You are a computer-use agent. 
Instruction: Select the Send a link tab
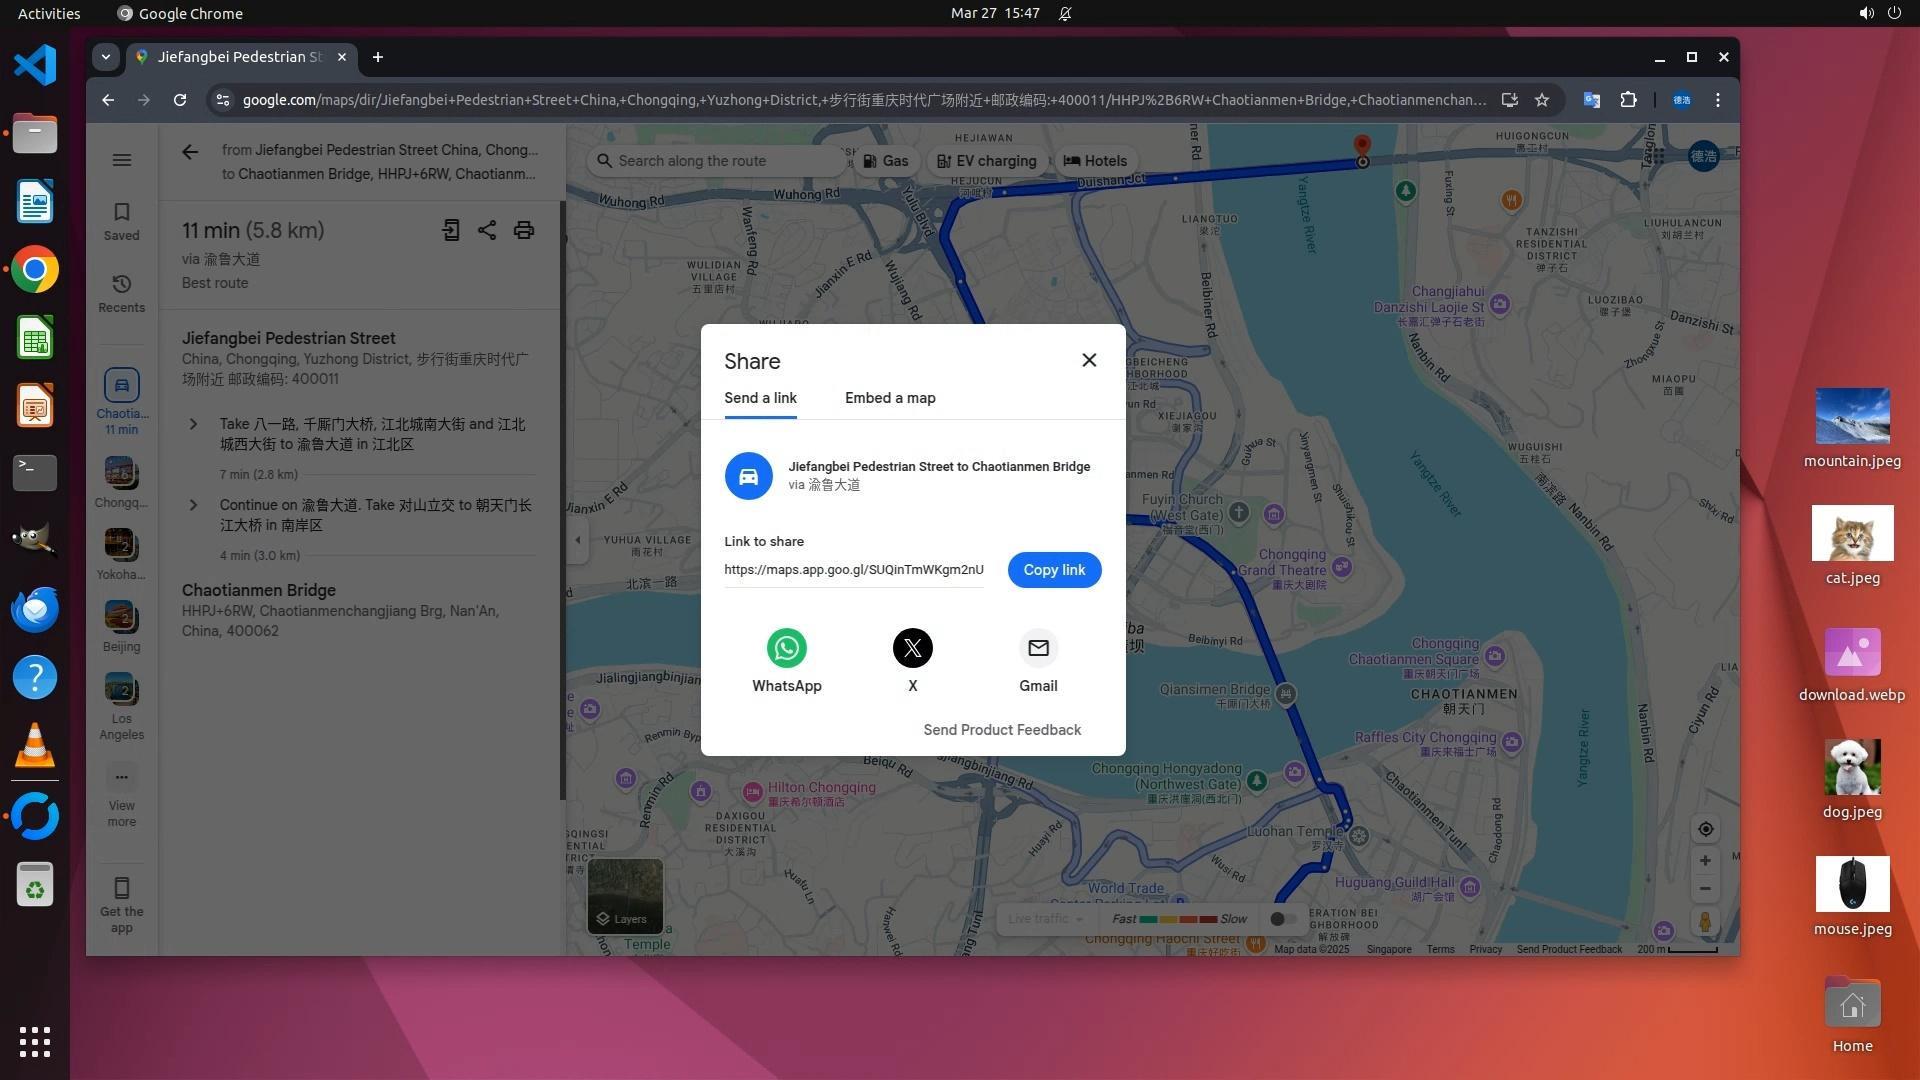(x=760, y=398)
